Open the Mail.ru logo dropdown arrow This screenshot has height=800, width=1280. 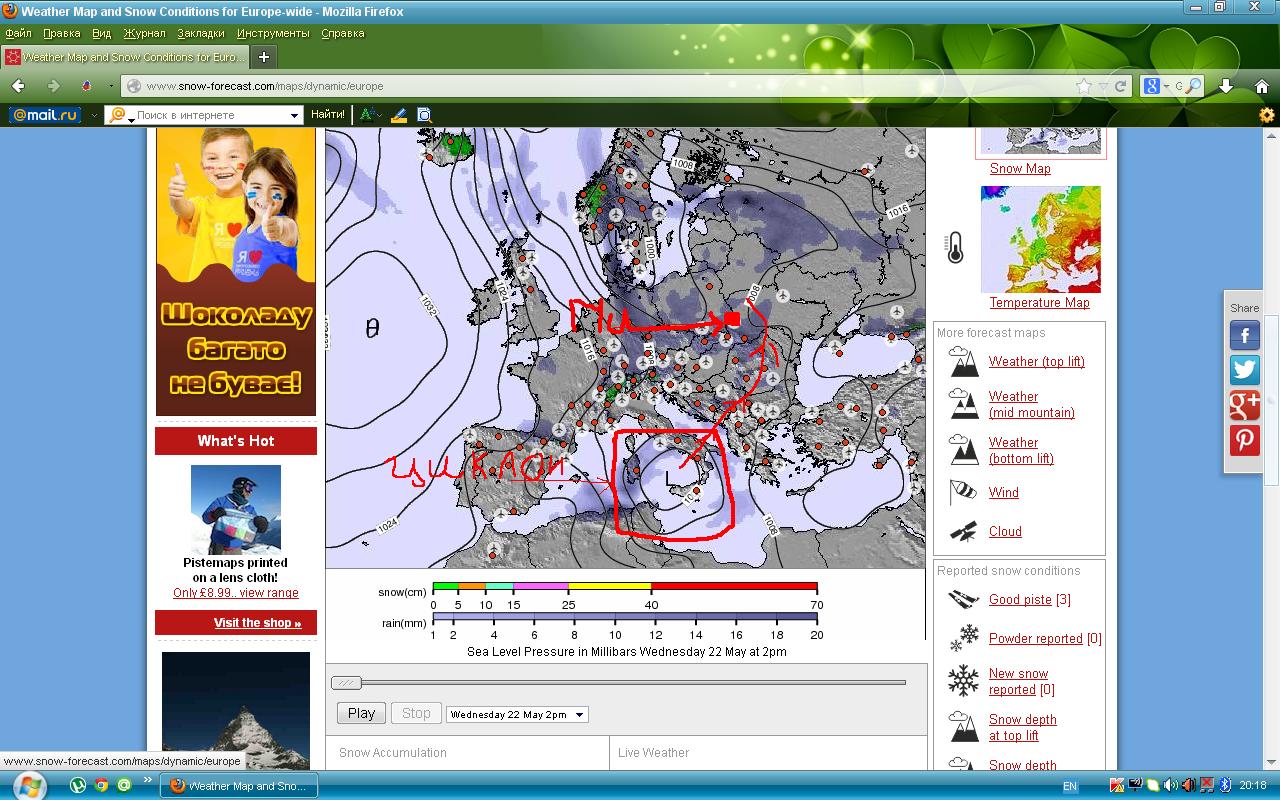(94, 115)
